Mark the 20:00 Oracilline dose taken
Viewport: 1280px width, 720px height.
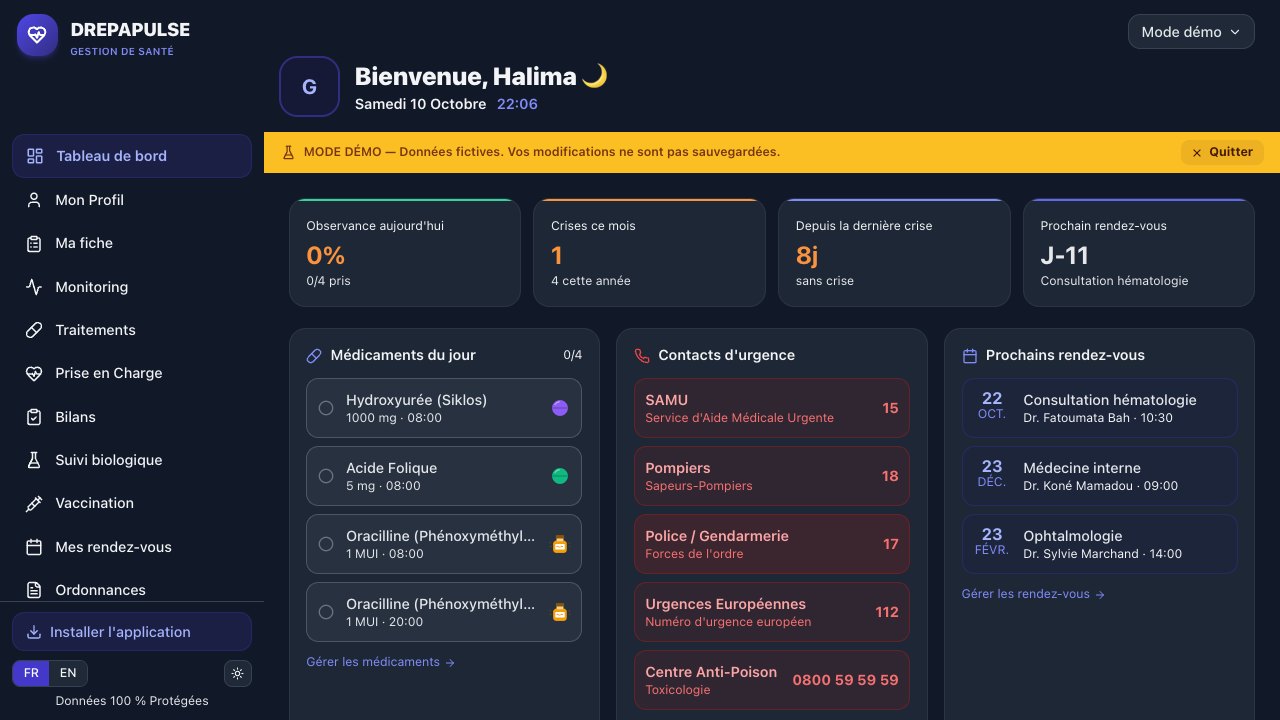(325, 612)
